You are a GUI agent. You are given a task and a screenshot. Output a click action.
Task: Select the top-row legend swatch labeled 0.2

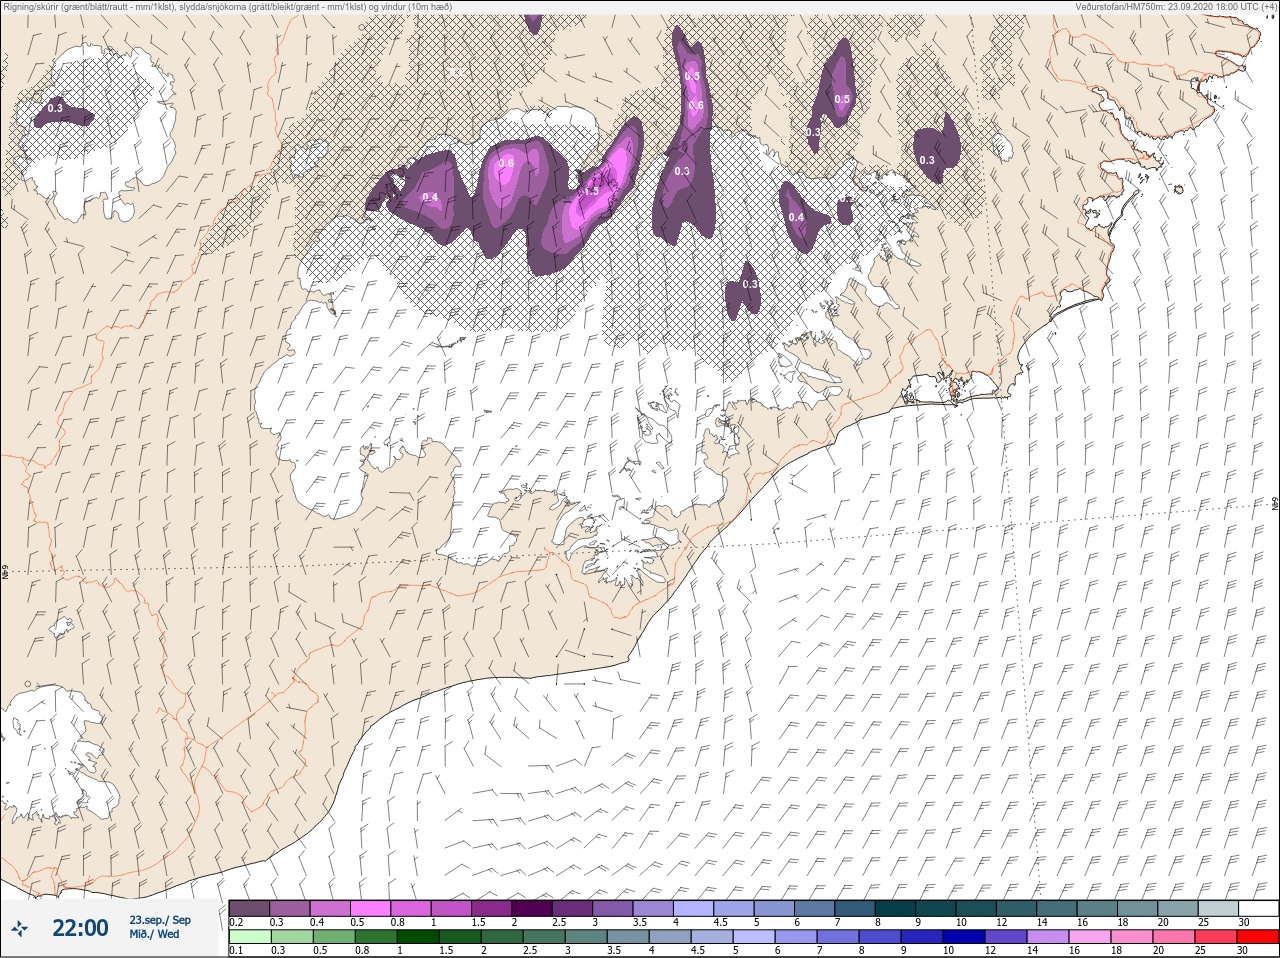249,908
